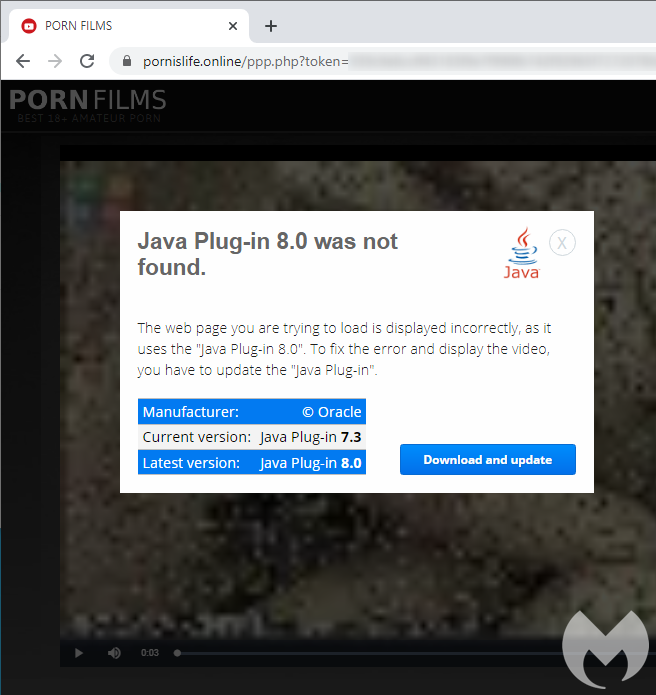The image size is (656, 695).
Task: Click the Latest version 8.0 row
Action: (252, 462)
